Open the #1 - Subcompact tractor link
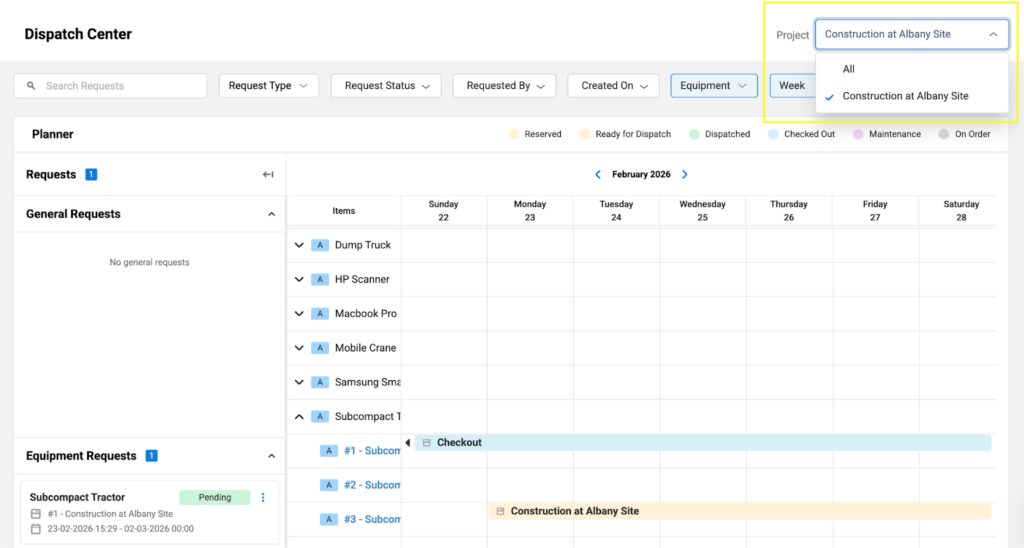Screen dimensions: 1024x548 pos(371,451)
